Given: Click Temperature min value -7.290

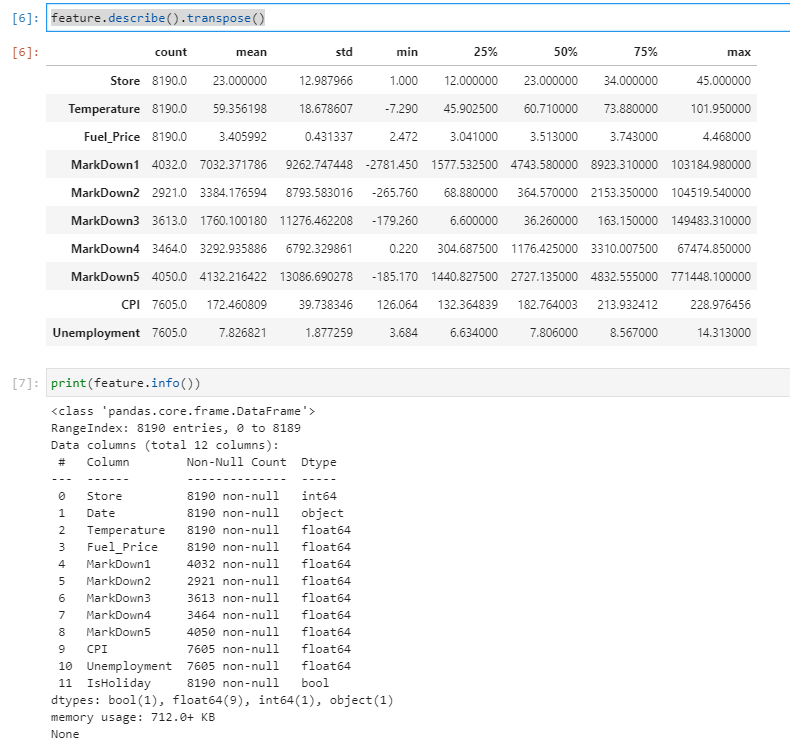Looking at the screenshot, I should point(401,109).
